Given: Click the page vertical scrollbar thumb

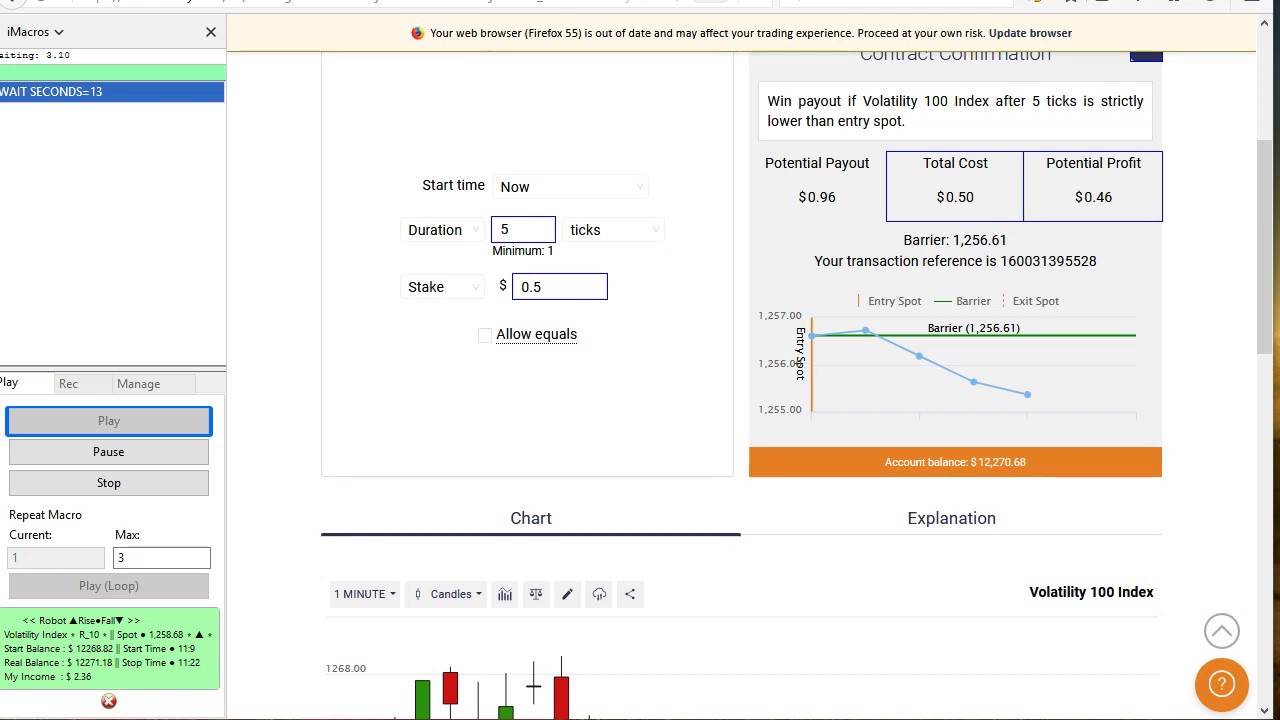Looking at the screenshot, I should click(x=1266, y=247).
